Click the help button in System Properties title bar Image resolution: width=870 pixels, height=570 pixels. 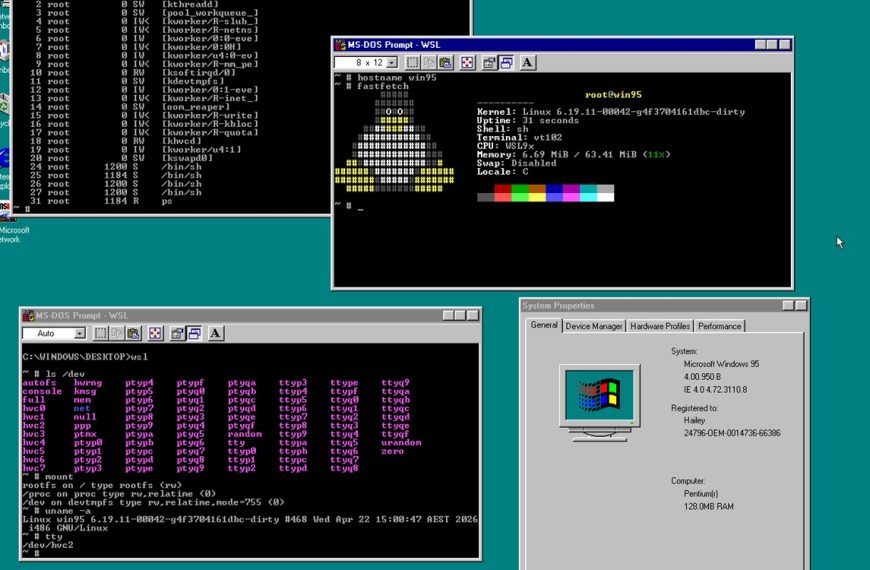click(788, 306)
